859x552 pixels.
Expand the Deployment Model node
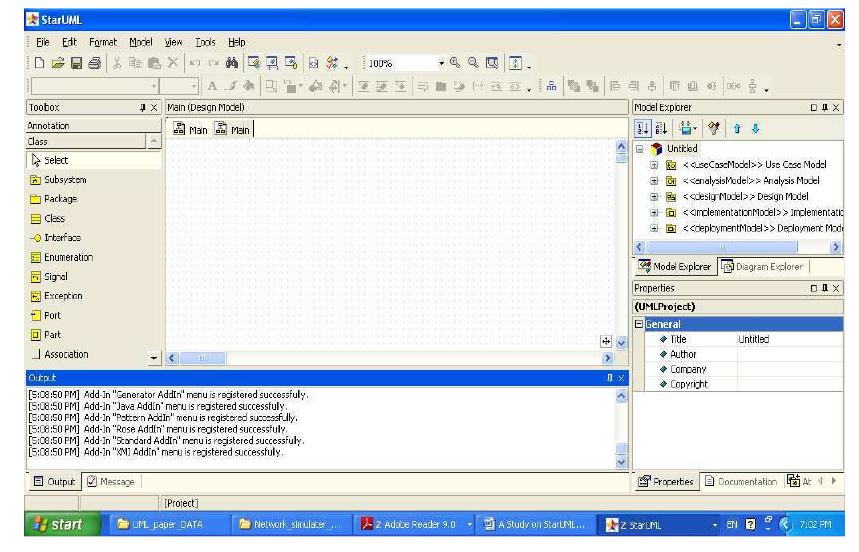point(654,228)
